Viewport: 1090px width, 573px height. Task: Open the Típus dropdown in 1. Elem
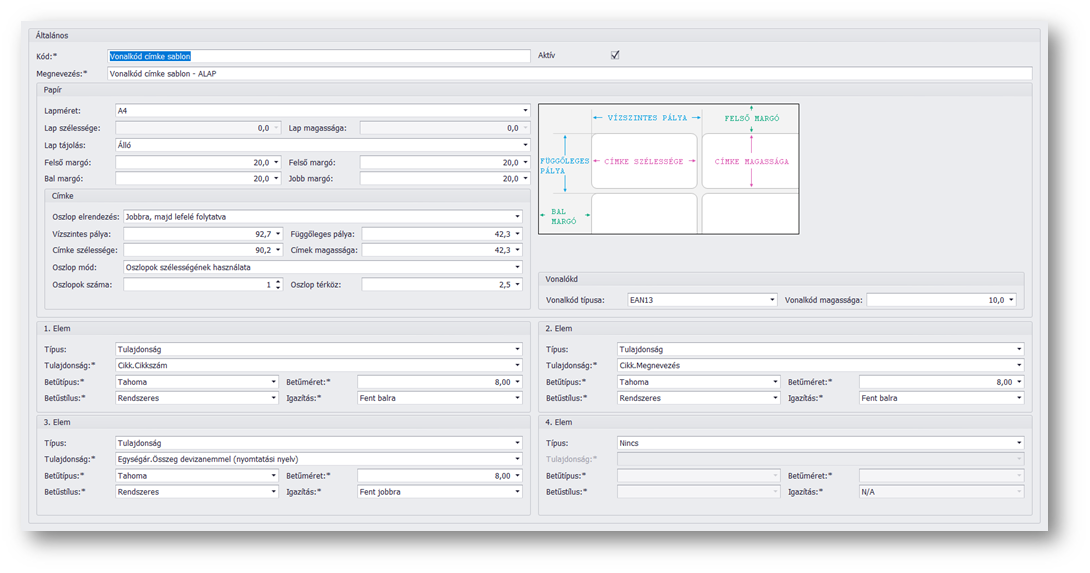point(517,350)
